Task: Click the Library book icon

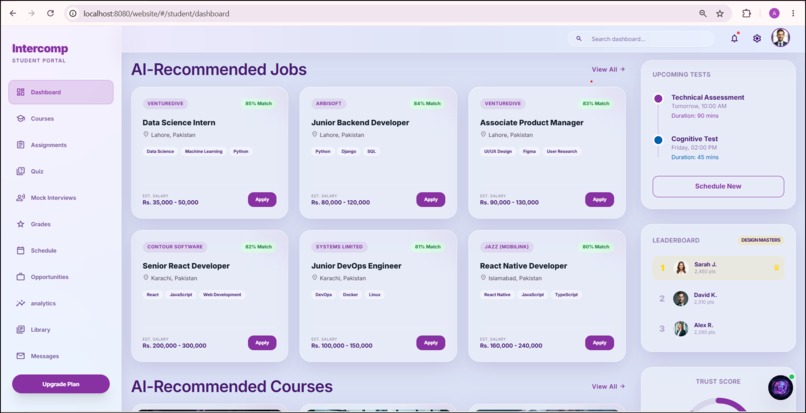Action: (x=21, y=330)
